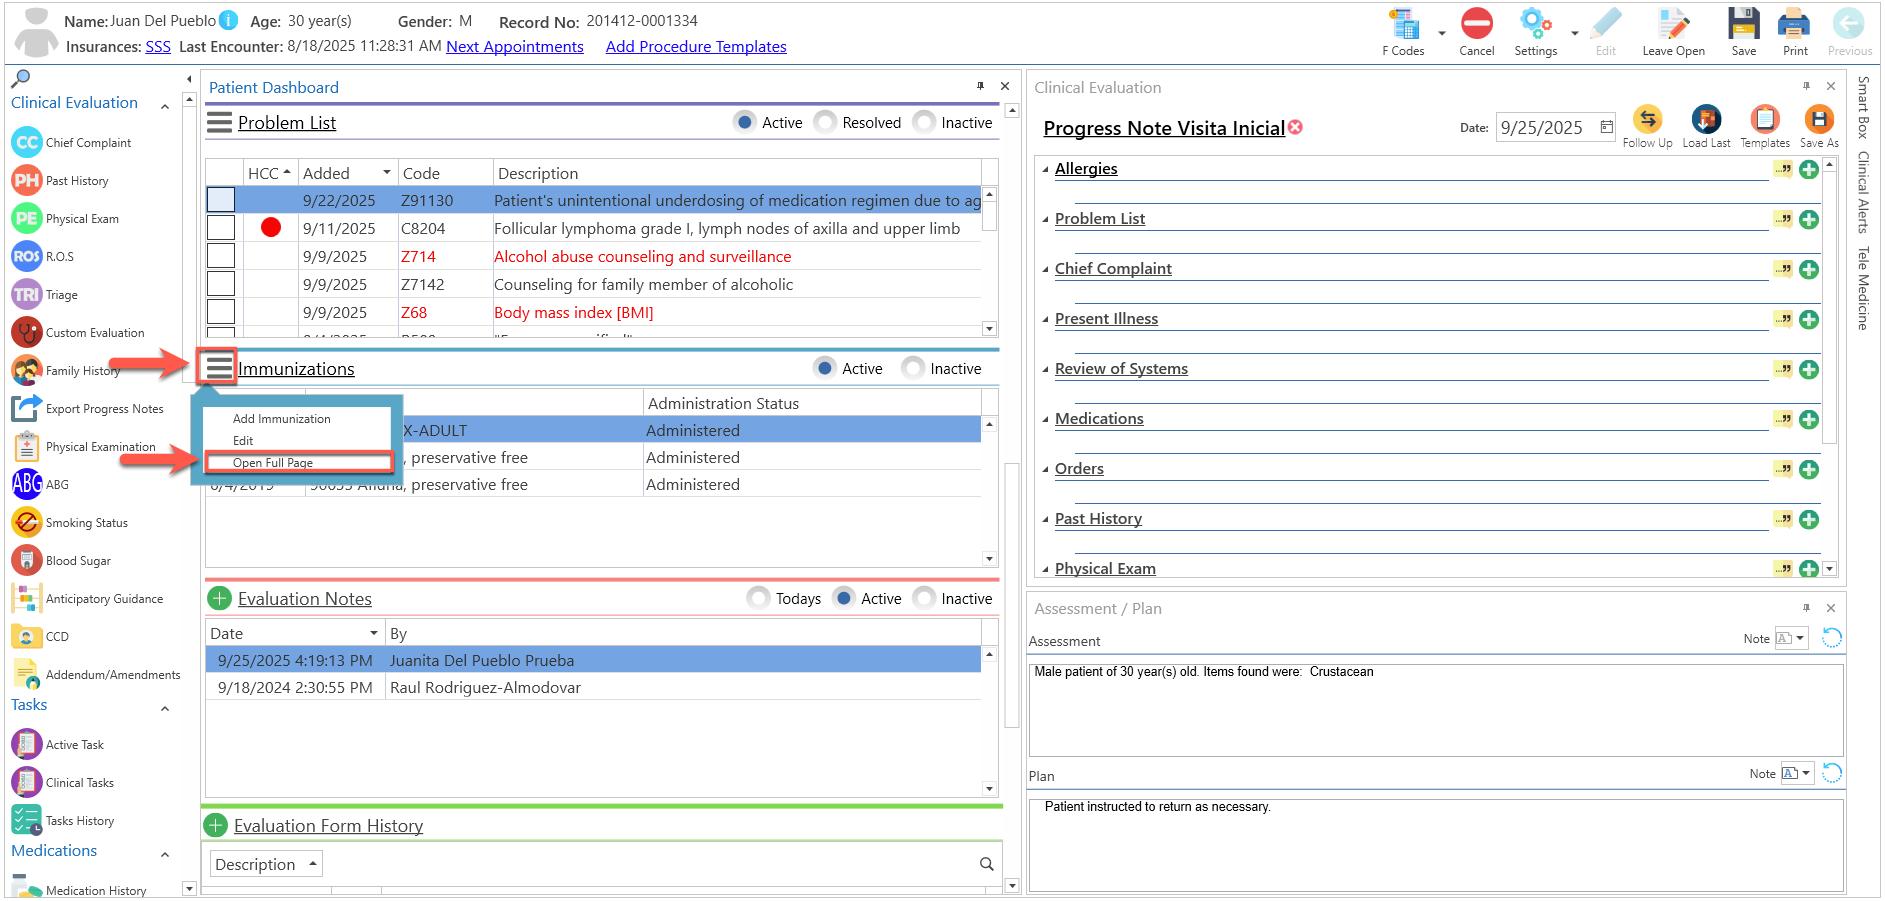Click the Add Procedure Templates link

tap(696, 47)
